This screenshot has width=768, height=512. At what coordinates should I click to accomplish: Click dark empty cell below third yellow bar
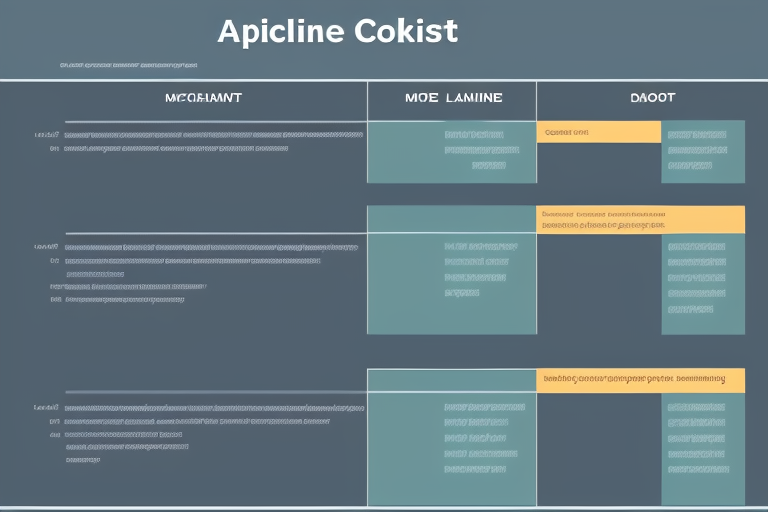point(598,448)
